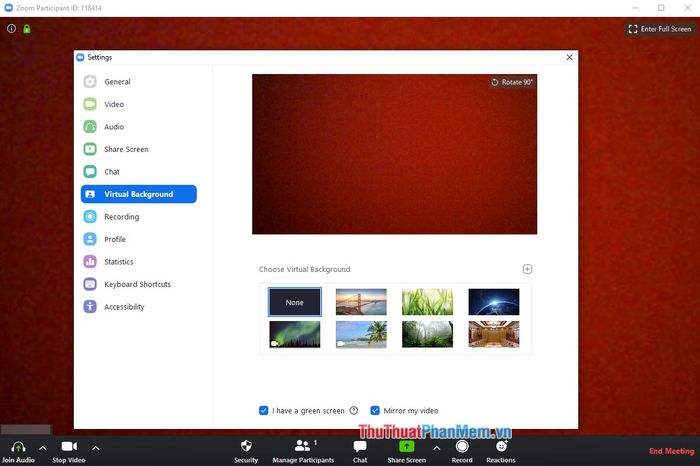Viewport: 700px width, 466px height.
Task: Start recording with Record button
Action: (462, 451)
